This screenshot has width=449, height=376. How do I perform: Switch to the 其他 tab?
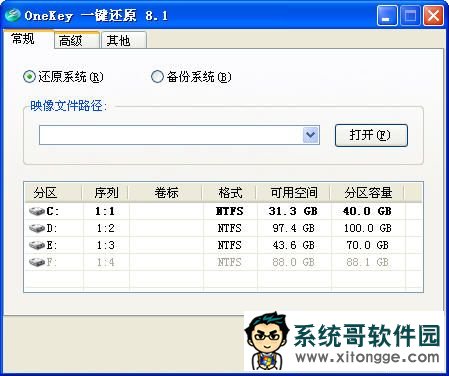124,41
